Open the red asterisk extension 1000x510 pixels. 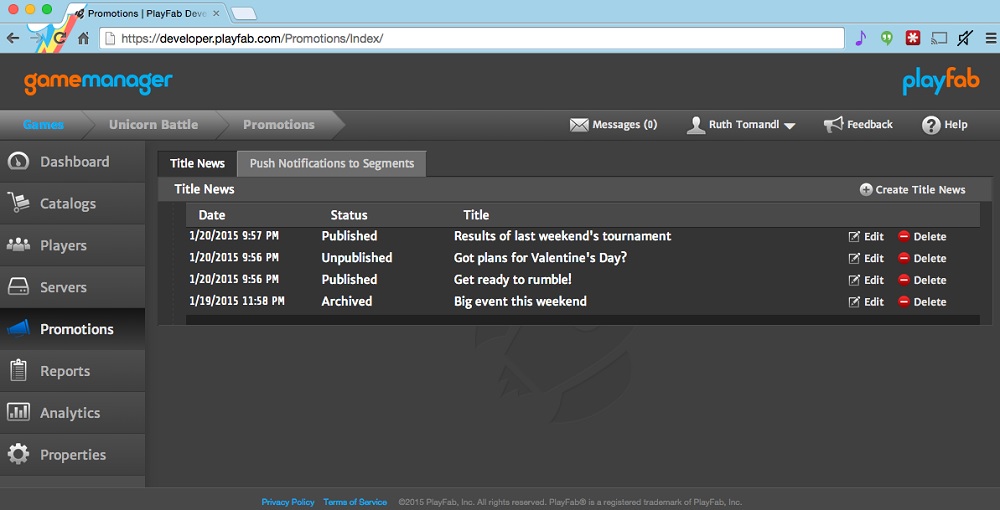913,38
